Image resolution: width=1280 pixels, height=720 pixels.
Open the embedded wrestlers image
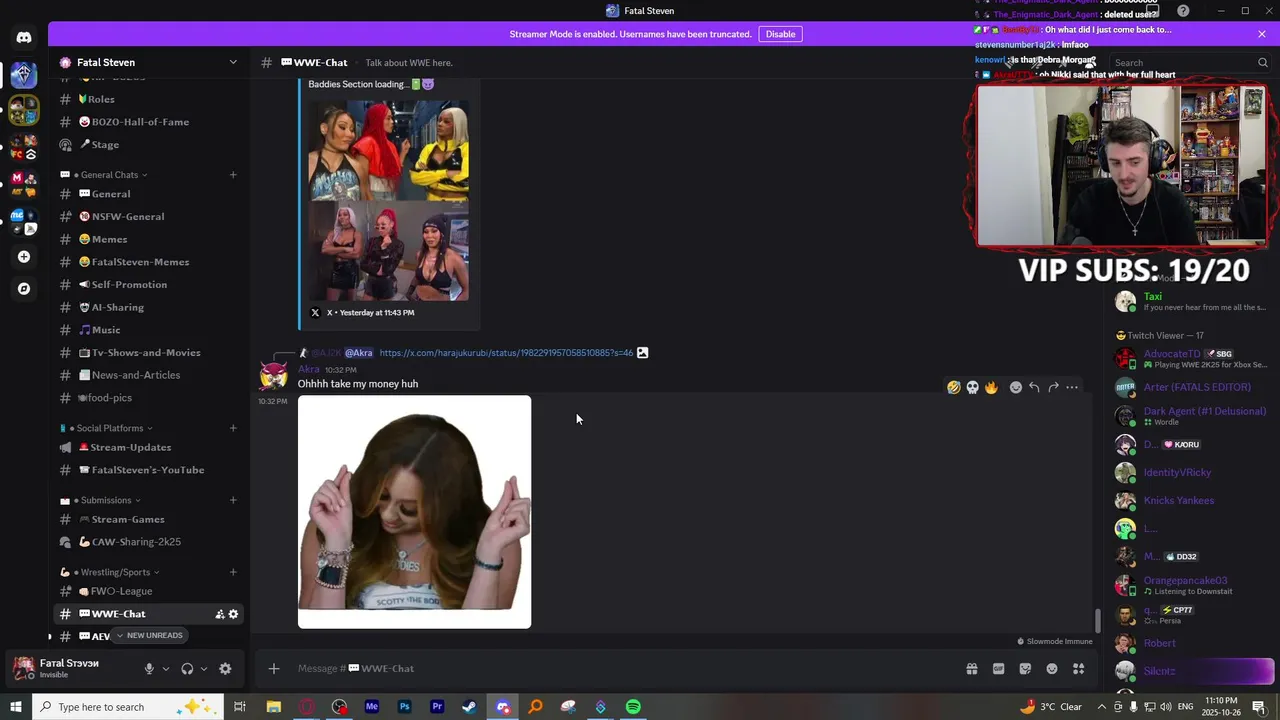[388, 200]
